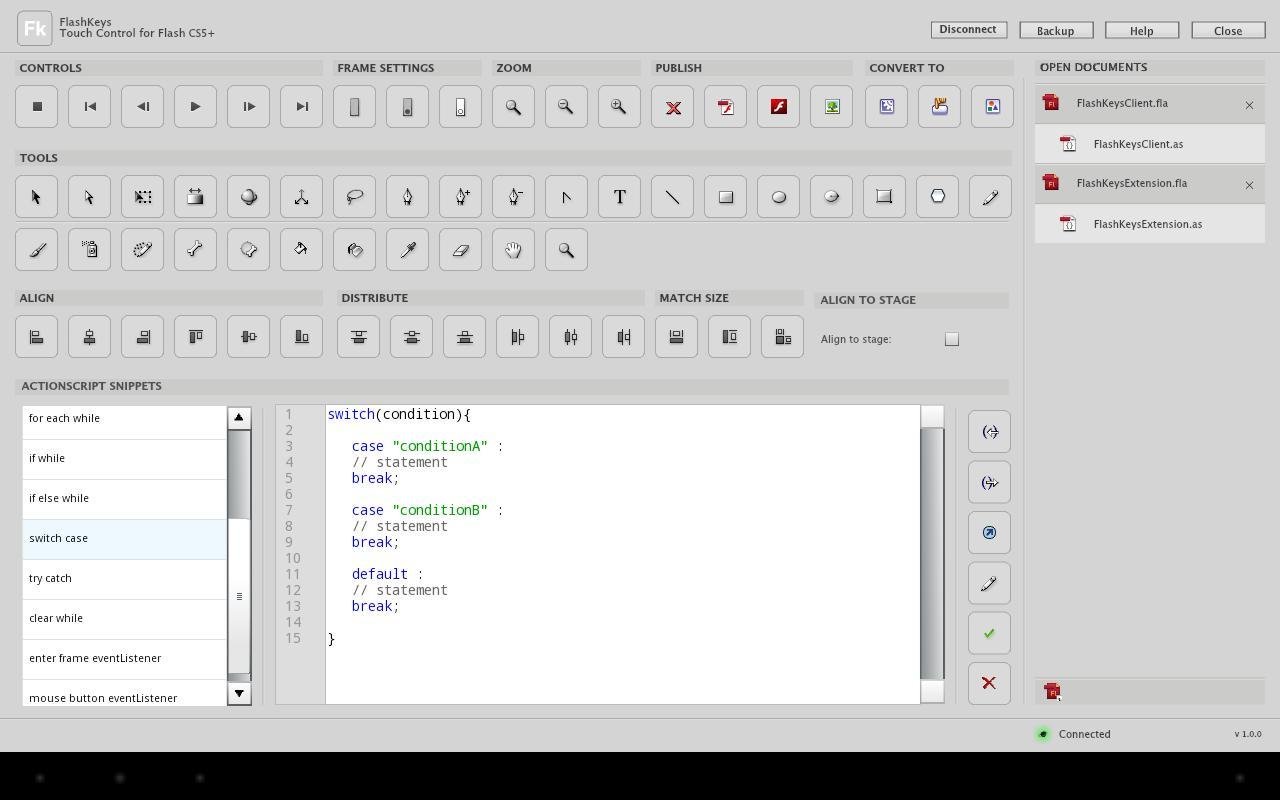Image resolution: width=1280 pixels, height=800 pixels.
Task: Select the Oval tool
Action: 779,197
